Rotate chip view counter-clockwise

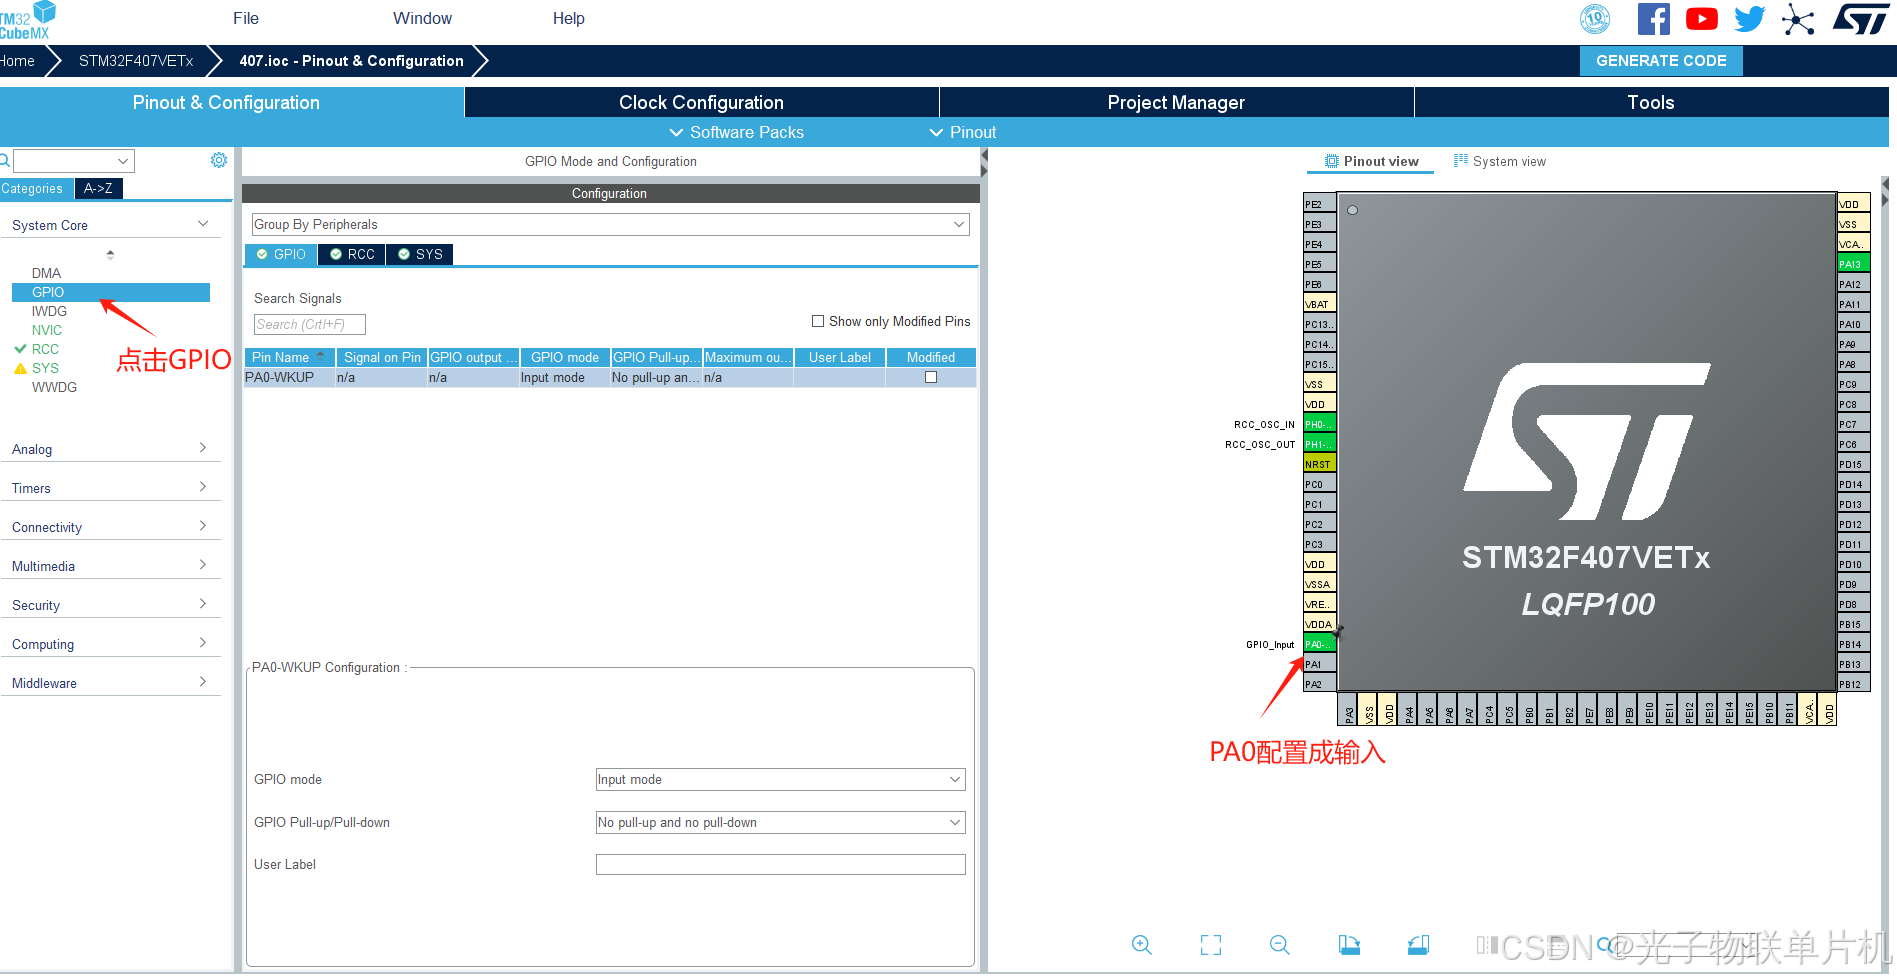tap(1418, 944)
